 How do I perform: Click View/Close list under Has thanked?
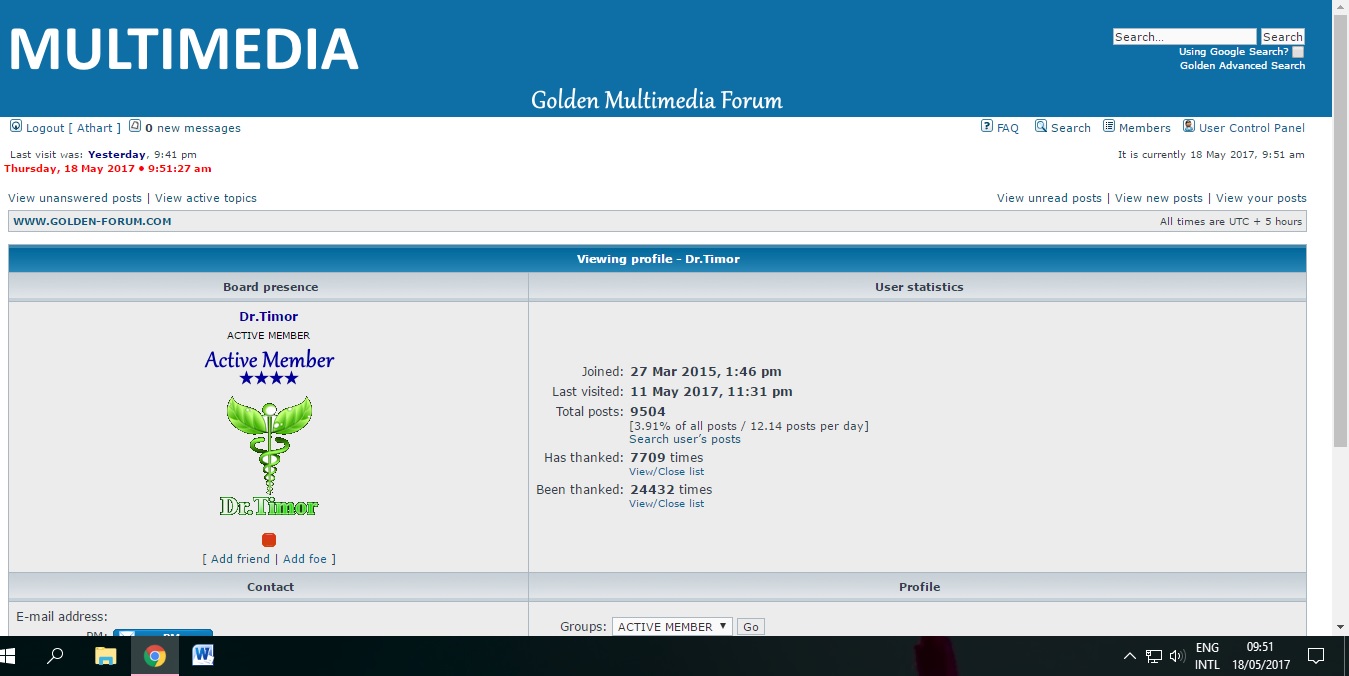tap(666, 472)
